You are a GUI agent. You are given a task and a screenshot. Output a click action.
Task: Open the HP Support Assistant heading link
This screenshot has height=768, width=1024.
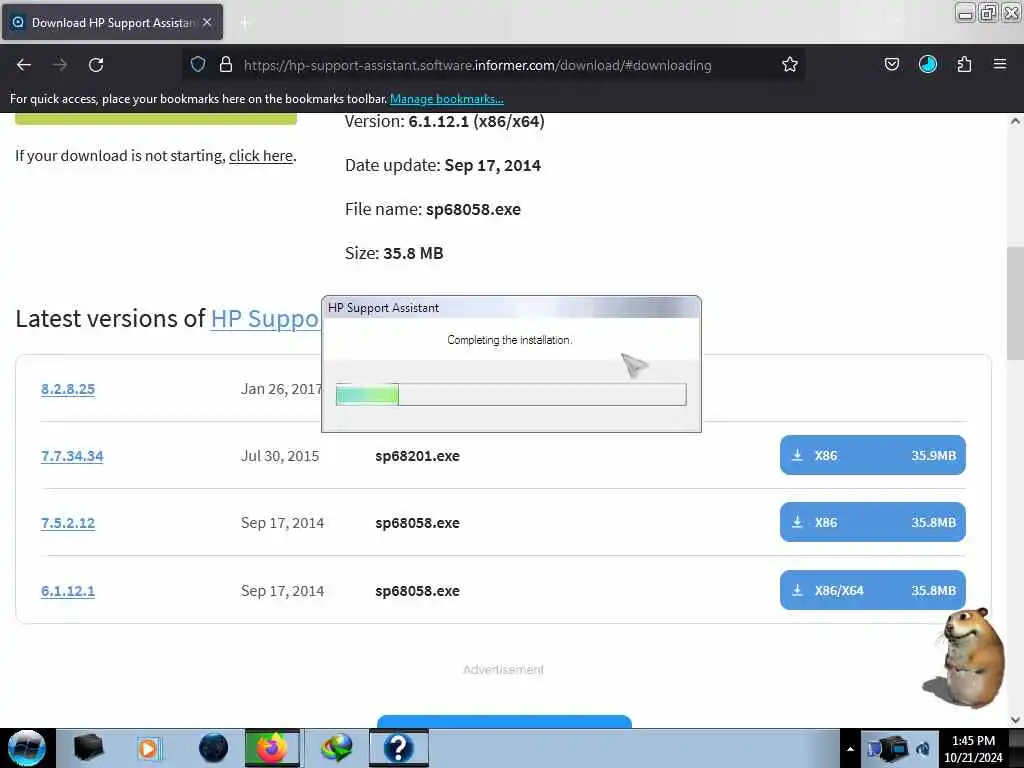pos(264,319)
